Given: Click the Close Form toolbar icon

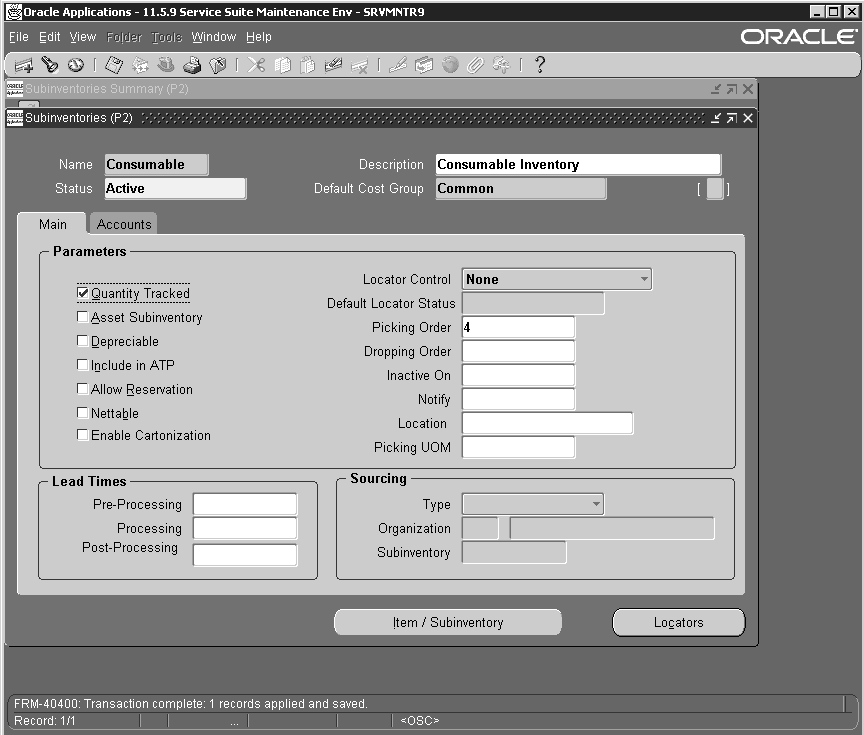Looking at the screenshot, I should 218,65.
